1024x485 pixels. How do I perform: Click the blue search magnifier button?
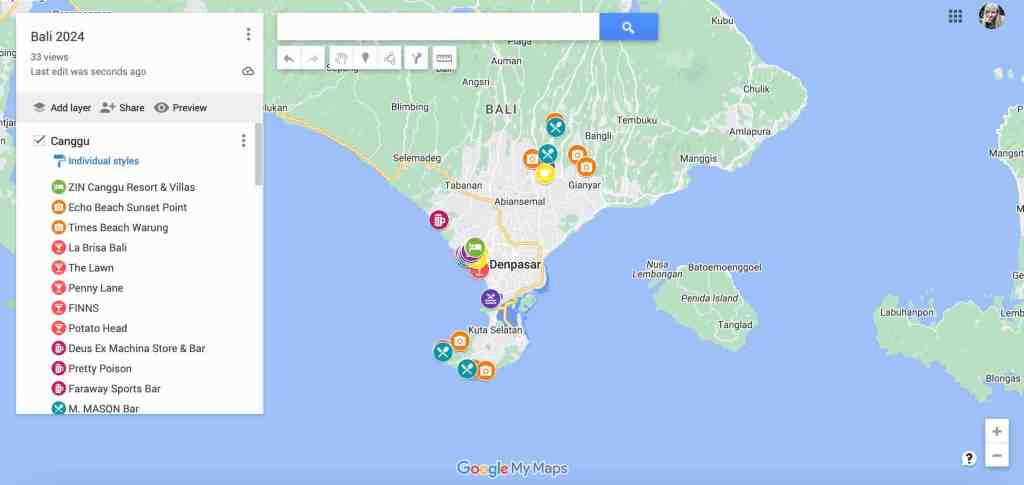628,27
